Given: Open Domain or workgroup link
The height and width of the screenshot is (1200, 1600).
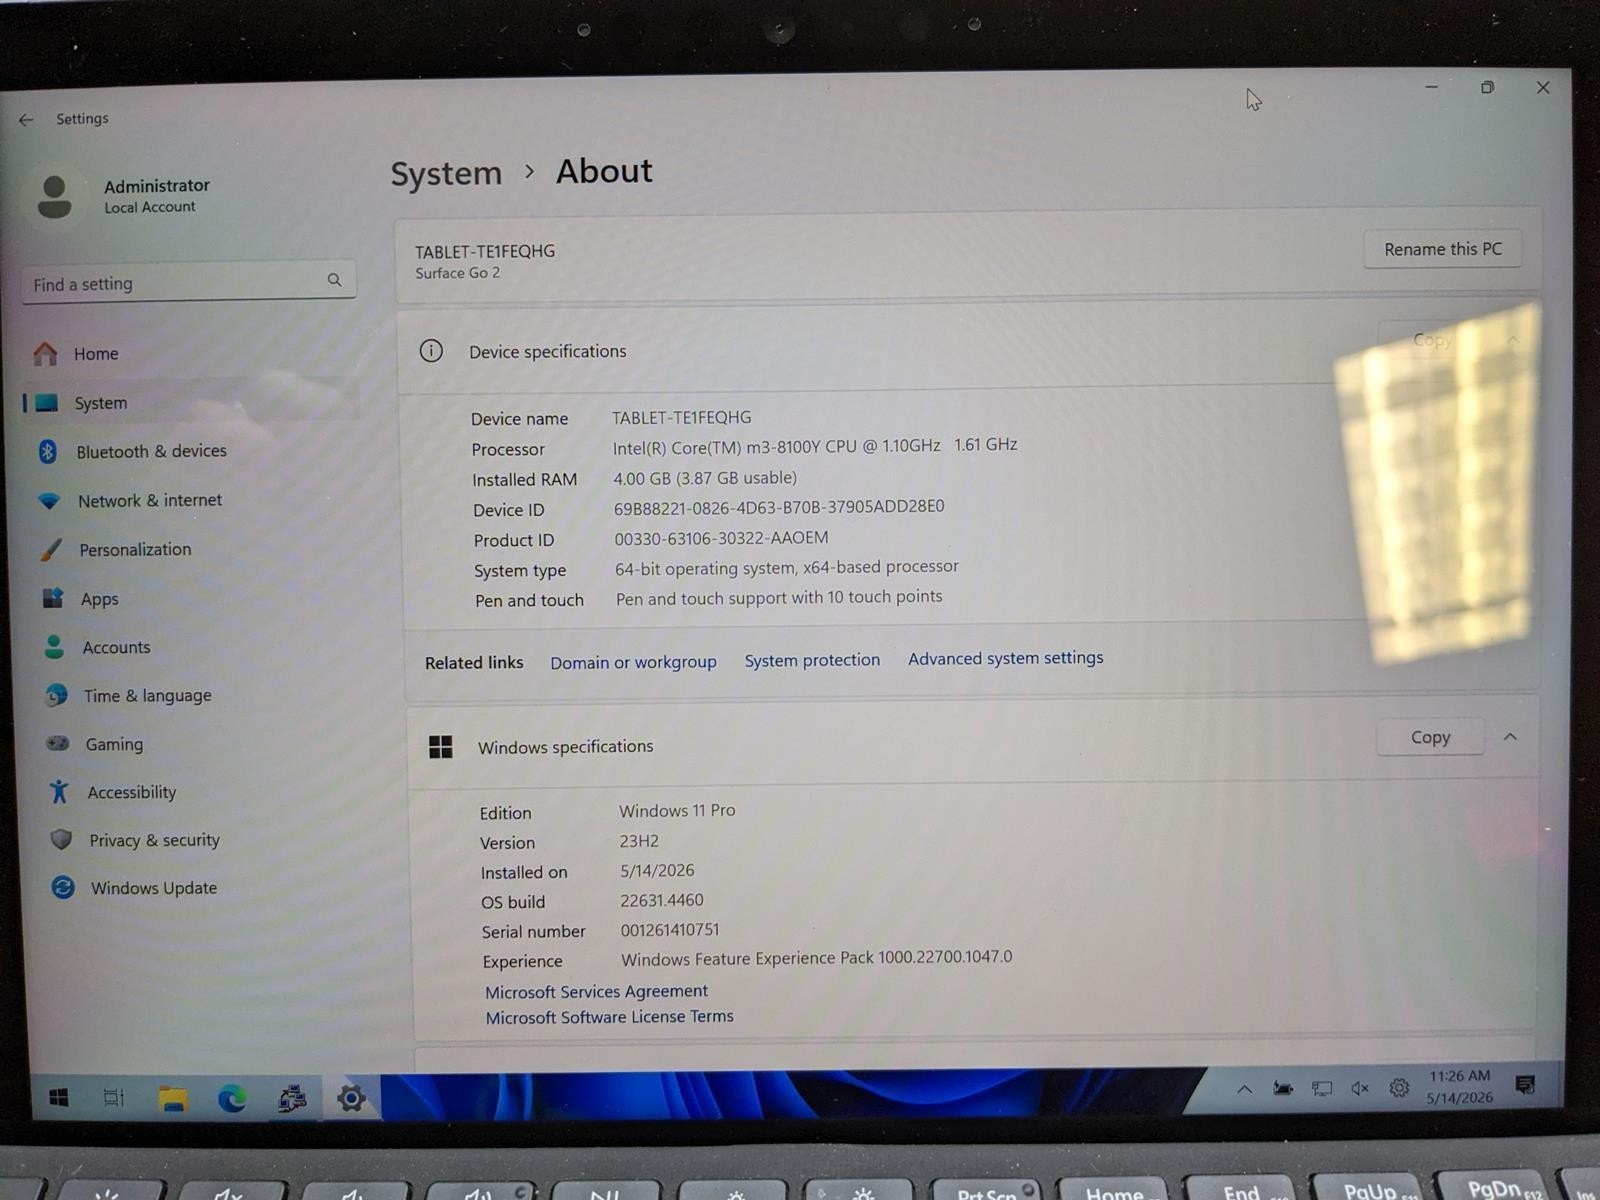Looking at the screenshot, I should point(633,662).
